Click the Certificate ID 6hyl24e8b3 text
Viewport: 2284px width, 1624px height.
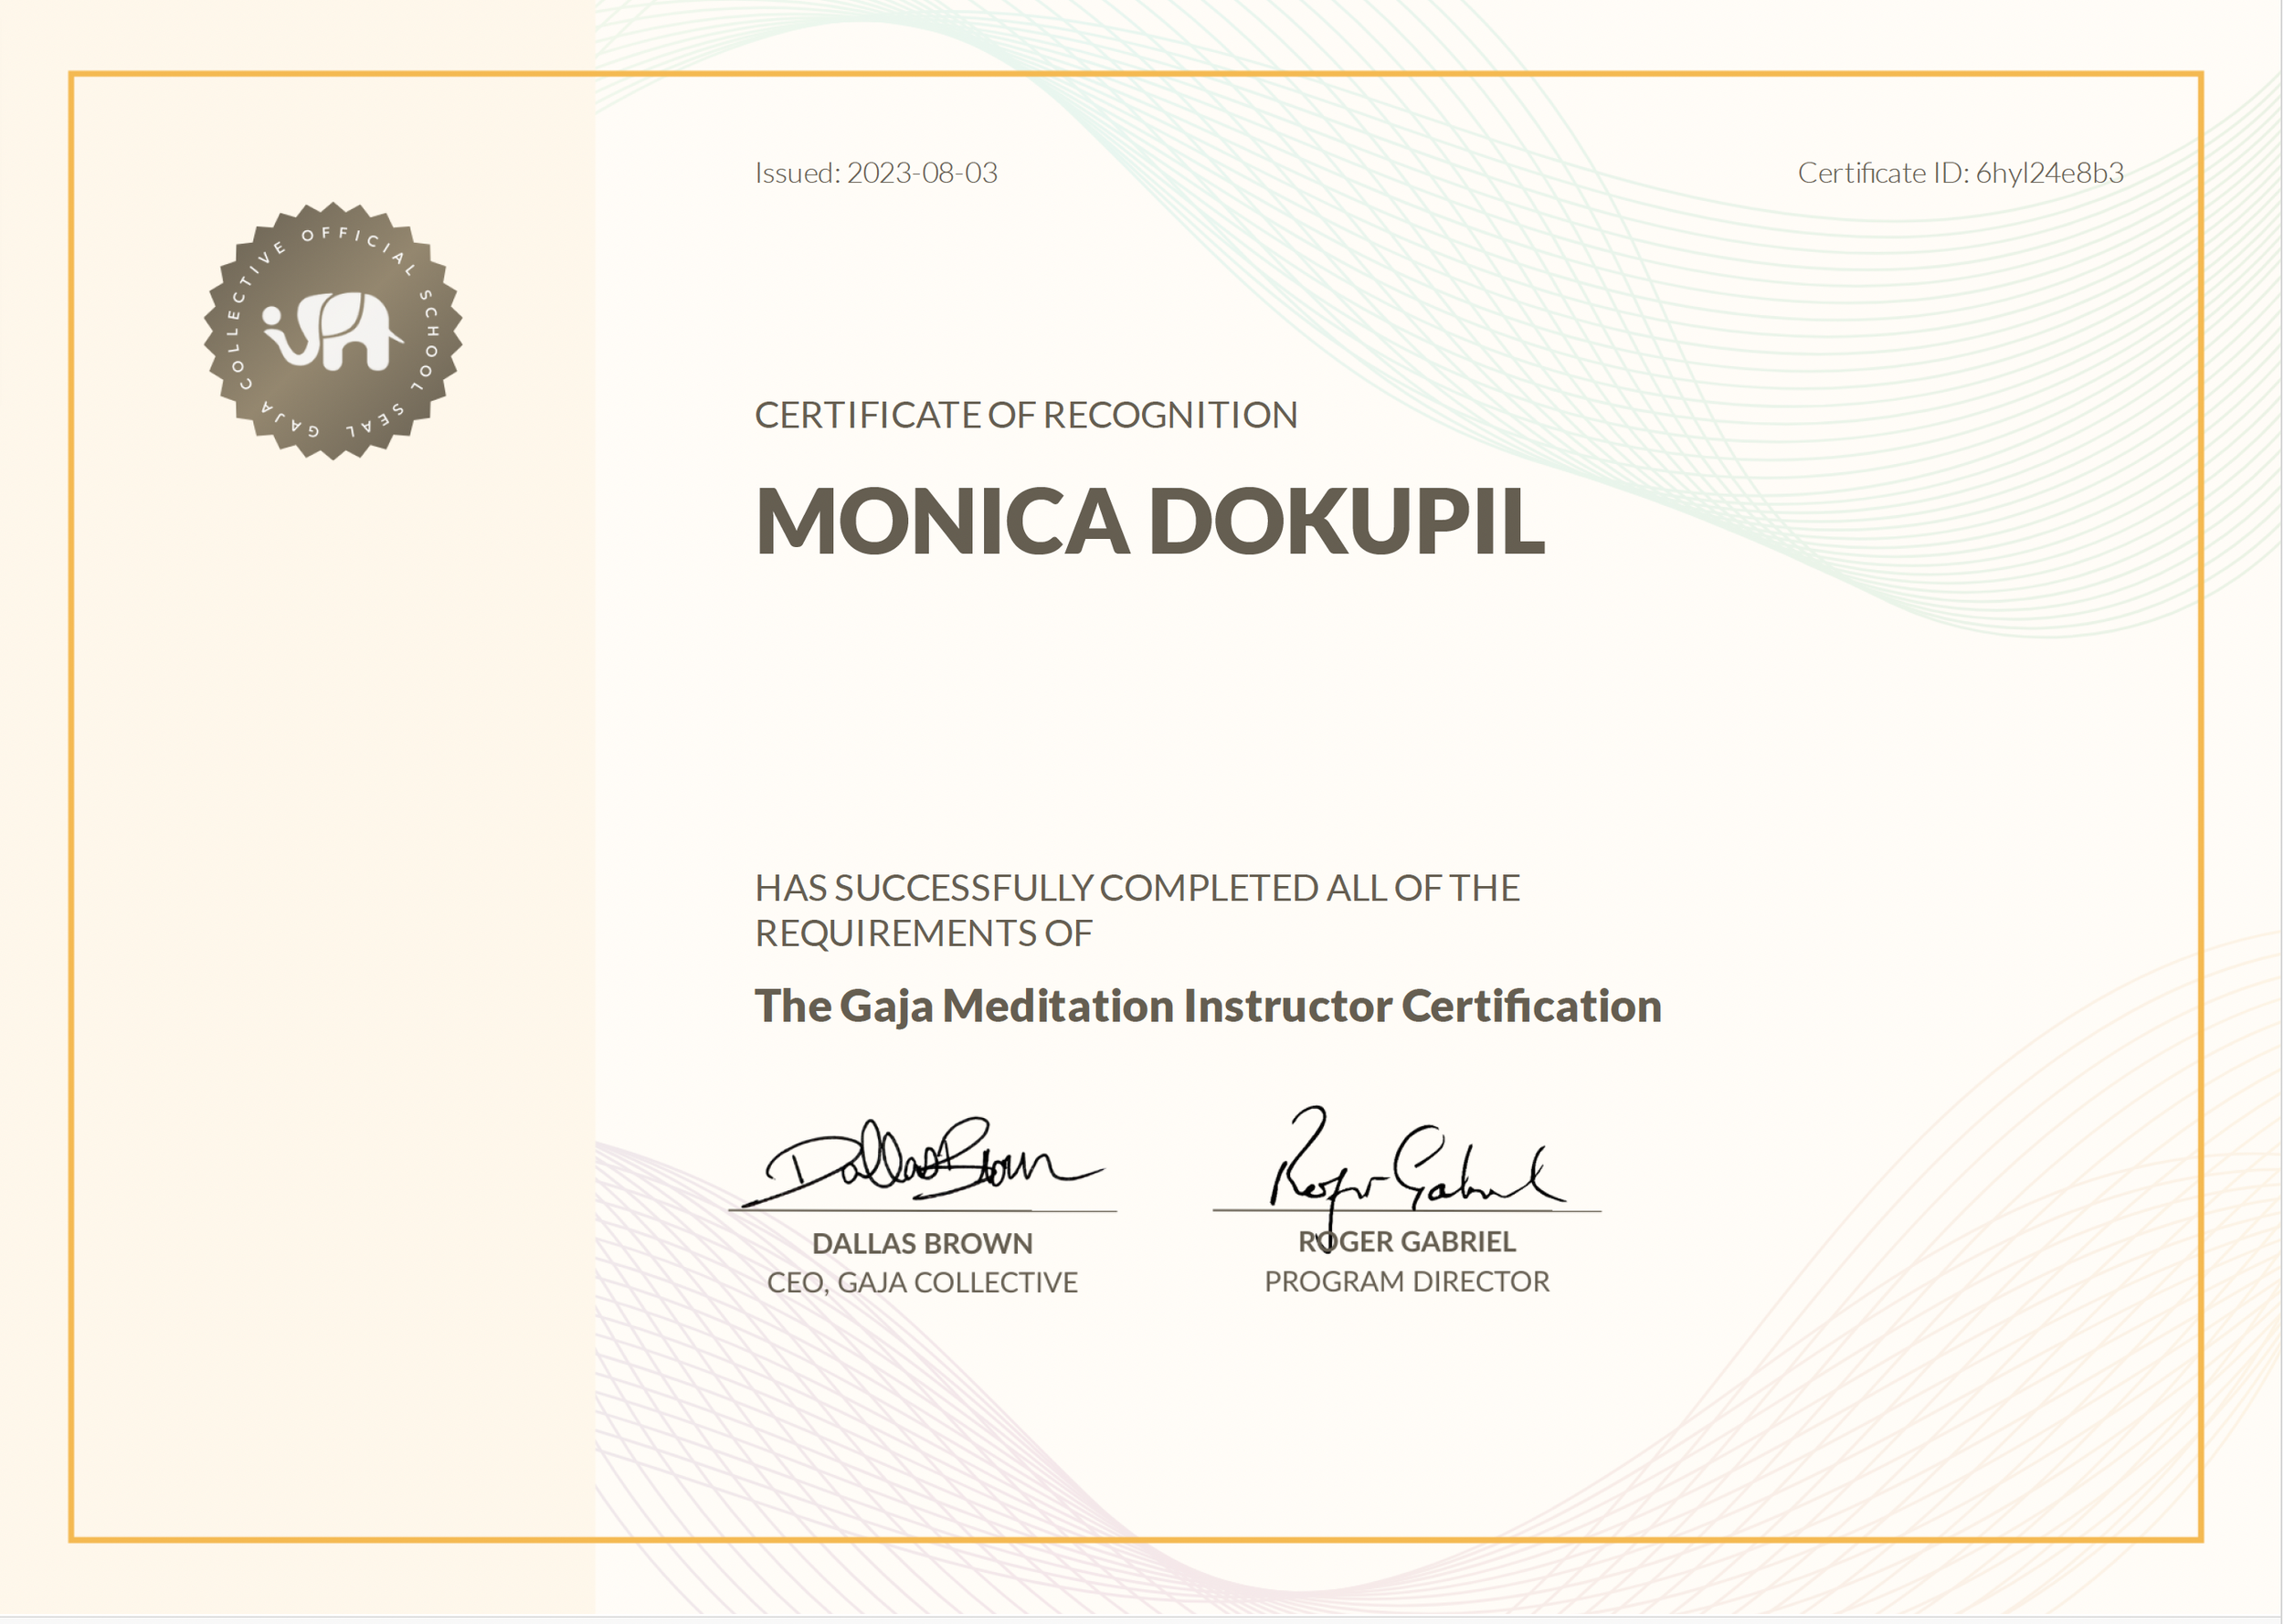(x=1960, y=173)
